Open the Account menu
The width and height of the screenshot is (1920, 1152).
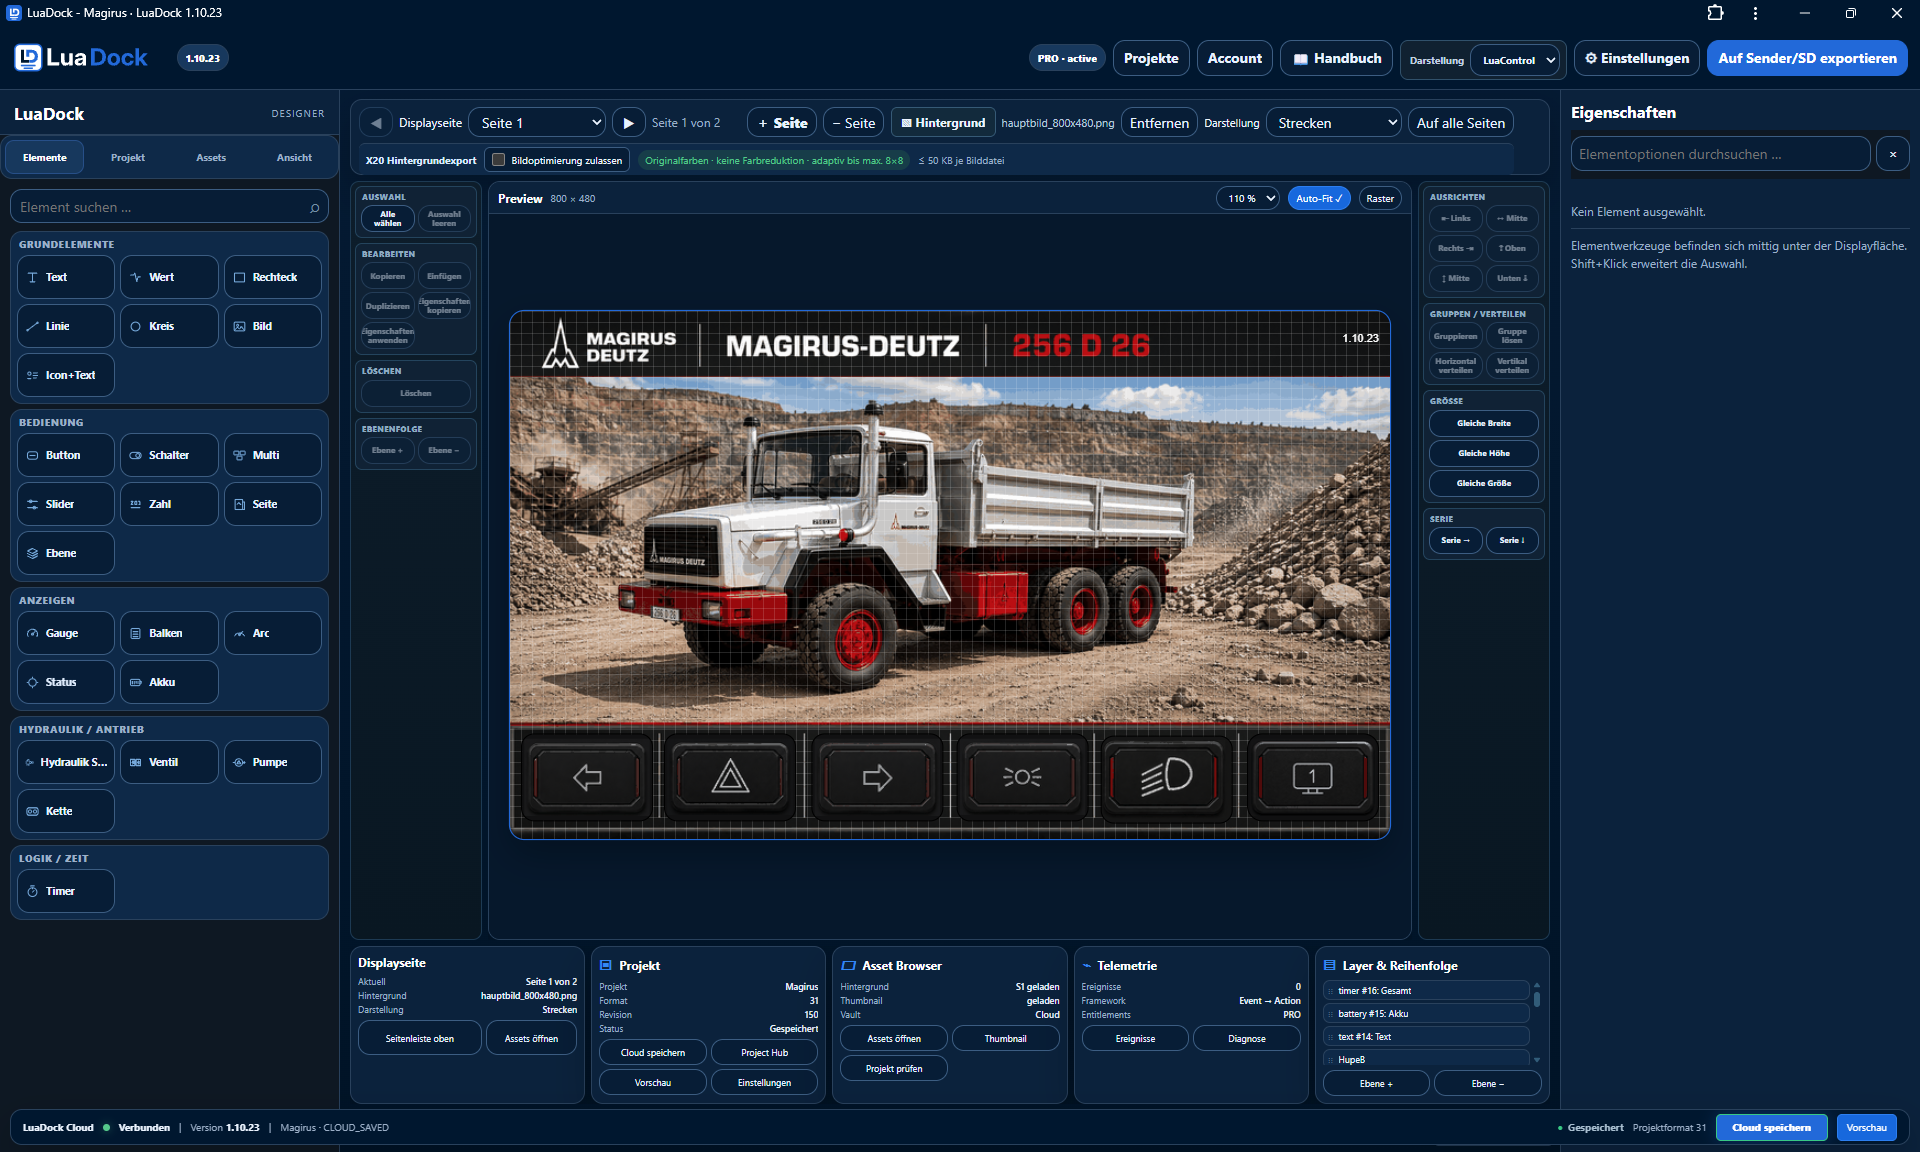pos(1235,58)
